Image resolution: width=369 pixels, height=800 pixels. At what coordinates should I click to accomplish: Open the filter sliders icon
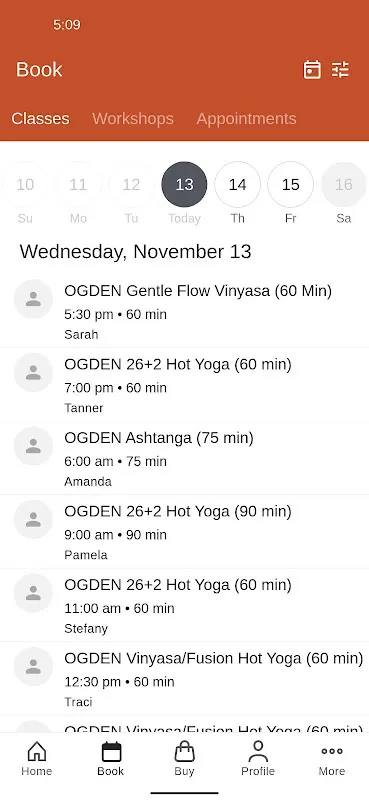pos(340,69)
